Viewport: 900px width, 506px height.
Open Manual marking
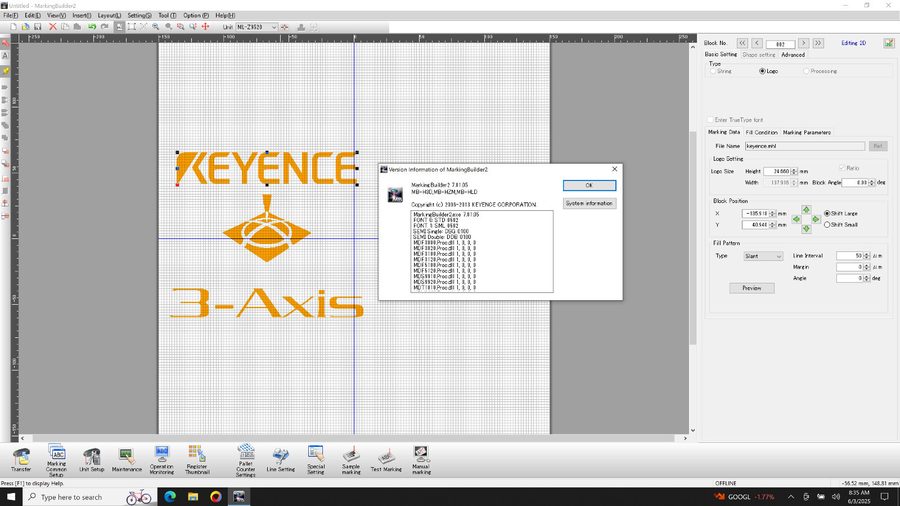[421, 460]
